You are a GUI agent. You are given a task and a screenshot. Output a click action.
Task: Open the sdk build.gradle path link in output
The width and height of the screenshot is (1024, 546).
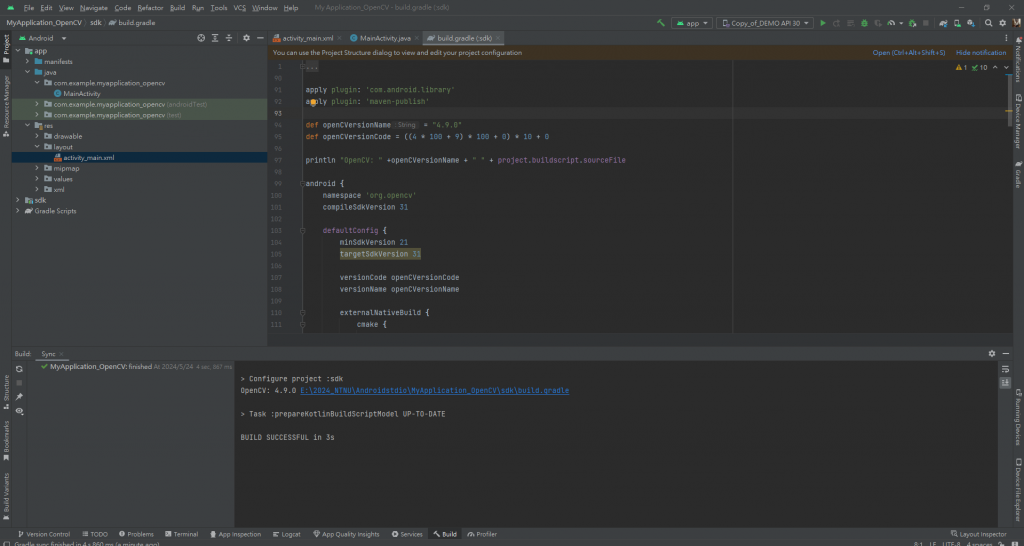click(435, 391)
